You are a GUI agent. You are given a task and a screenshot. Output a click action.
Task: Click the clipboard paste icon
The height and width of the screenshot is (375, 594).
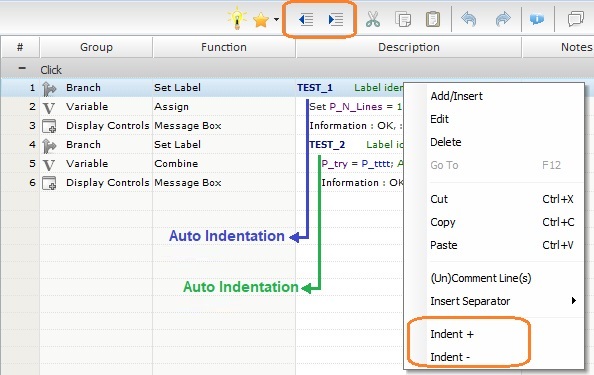pos(433,19)
